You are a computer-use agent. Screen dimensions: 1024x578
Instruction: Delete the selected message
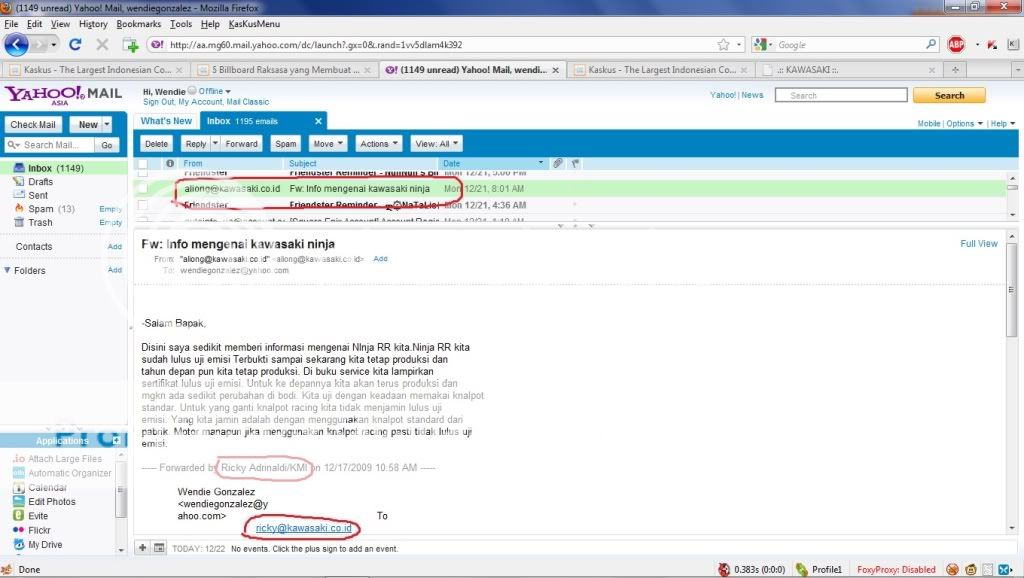pyautogui.click(x=156, y=144)
